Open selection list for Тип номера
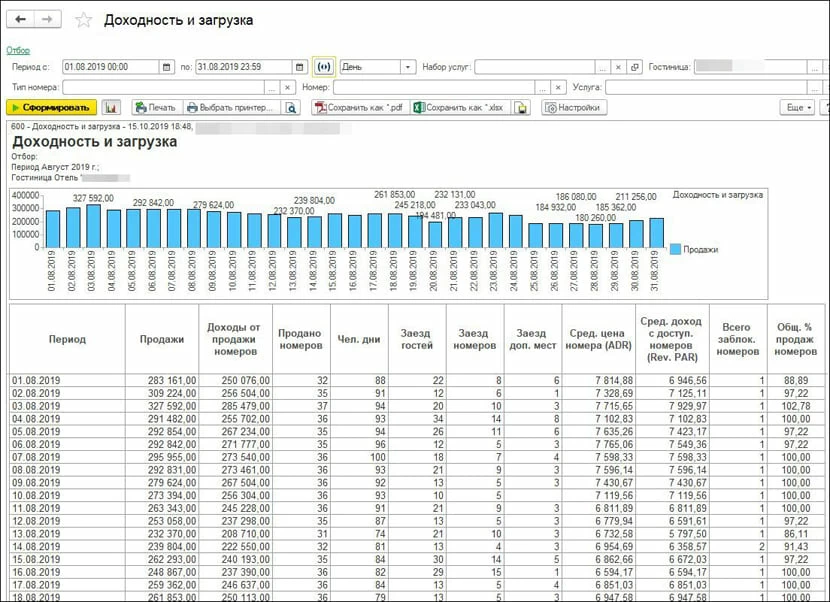 click(271, 87)
